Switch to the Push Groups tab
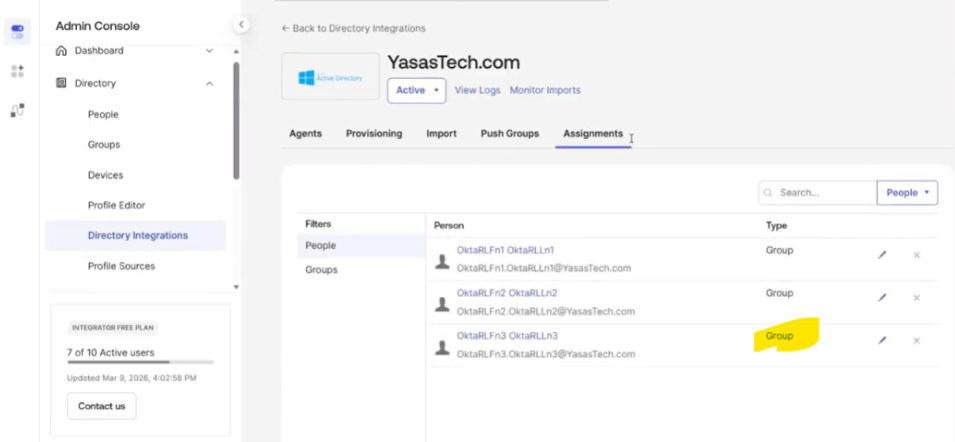The image size is (955, 442). [x=509, y=134]
